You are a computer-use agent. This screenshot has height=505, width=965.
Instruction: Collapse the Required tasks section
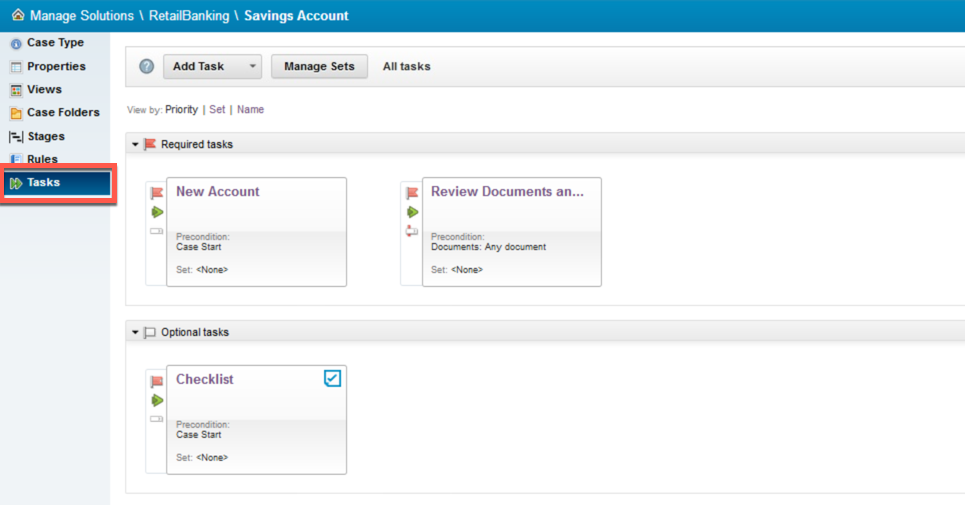click(x=135, y=145)
